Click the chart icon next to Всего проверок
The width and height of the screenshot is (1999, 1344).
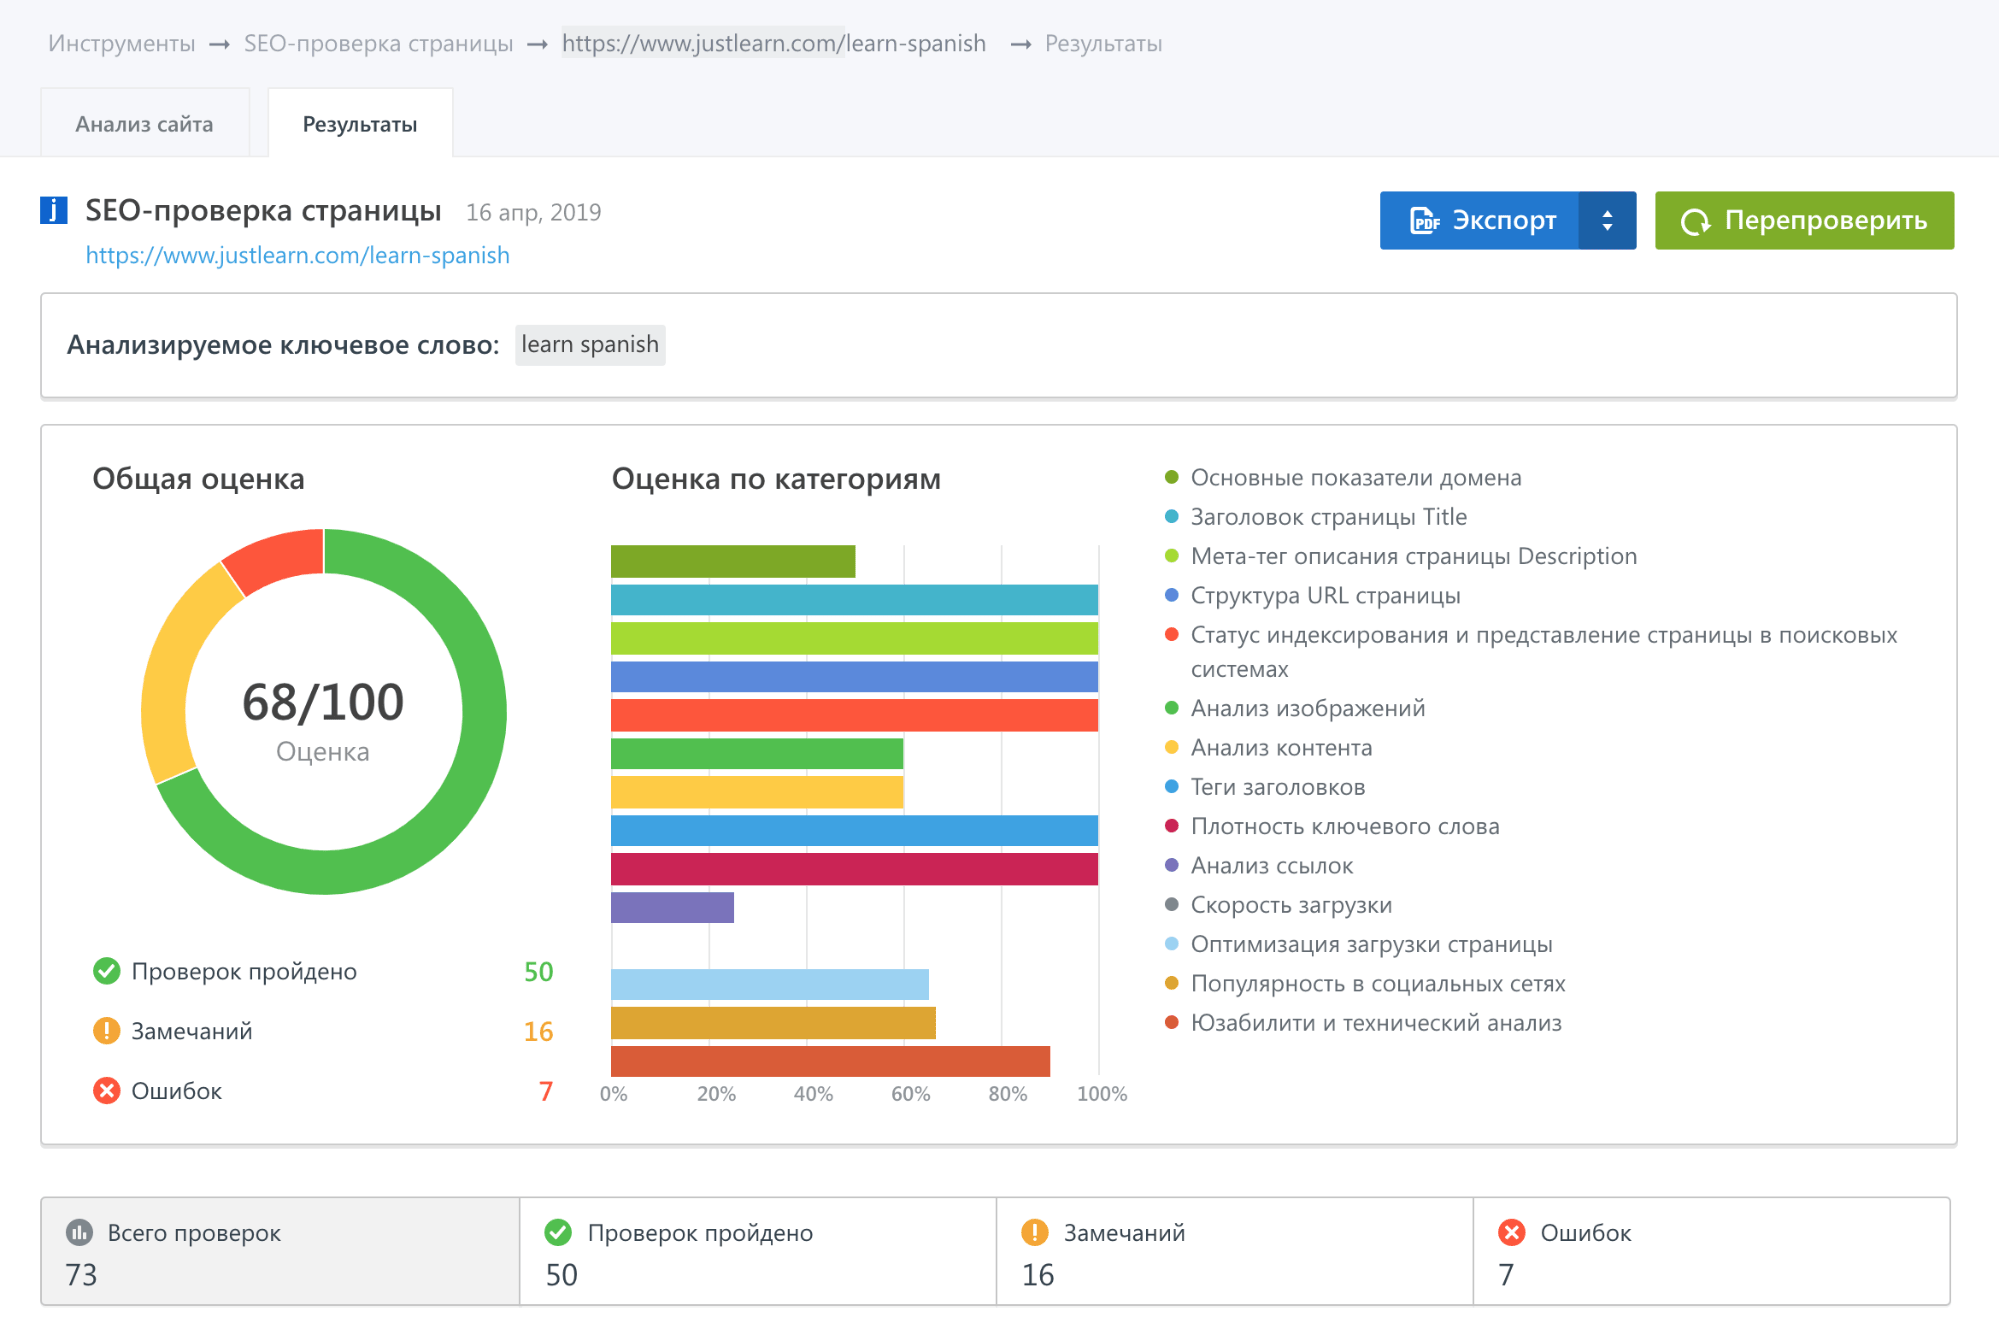pyautogui.click(x=79, y=1233)
